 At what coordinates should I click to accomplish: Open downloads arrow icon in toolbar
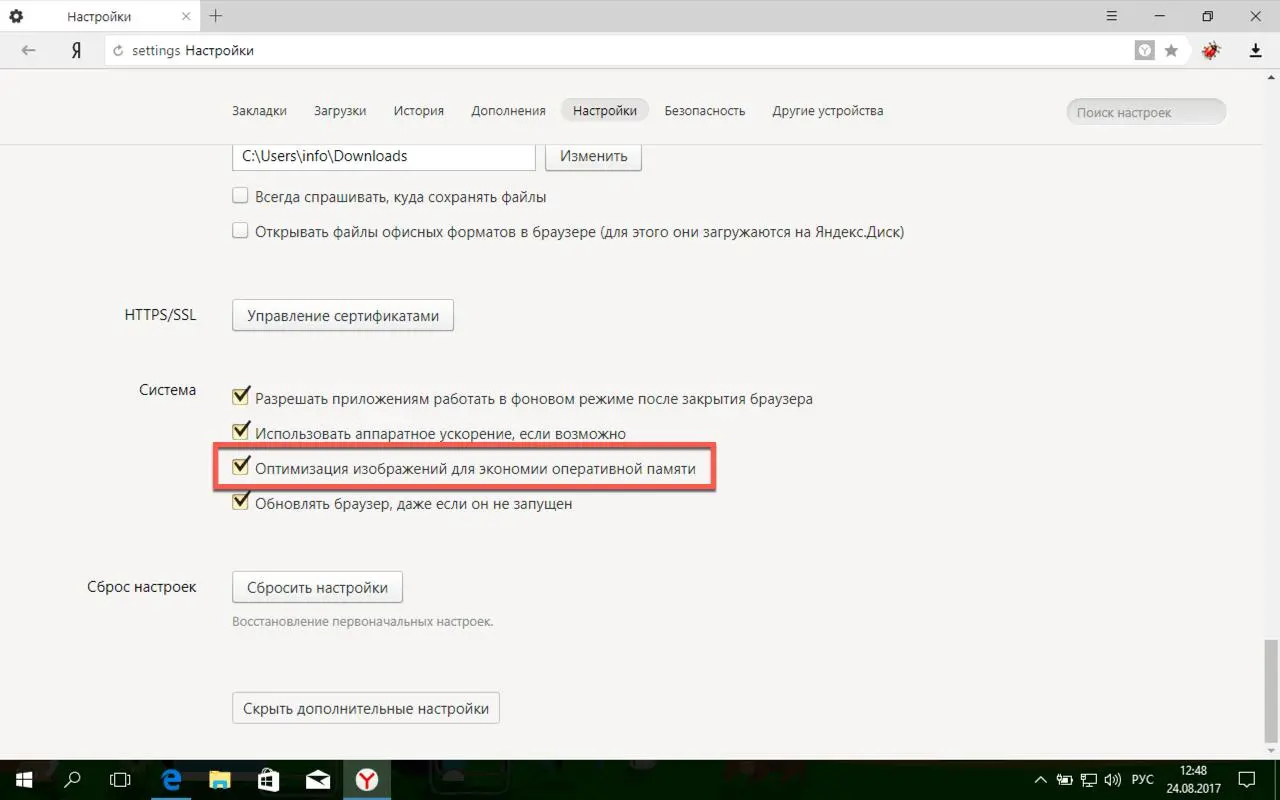(x=1256, y=51)
